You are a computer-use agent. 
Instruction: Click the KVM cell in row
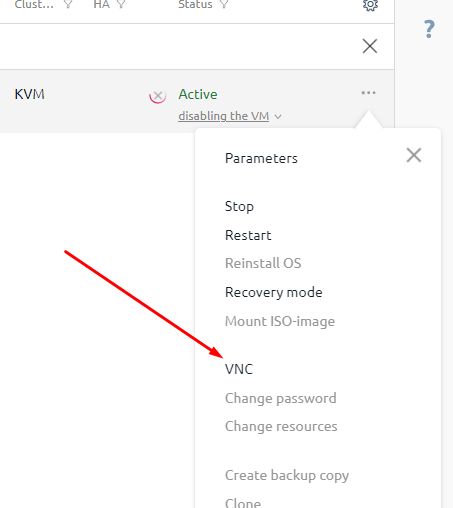[29, 94]
